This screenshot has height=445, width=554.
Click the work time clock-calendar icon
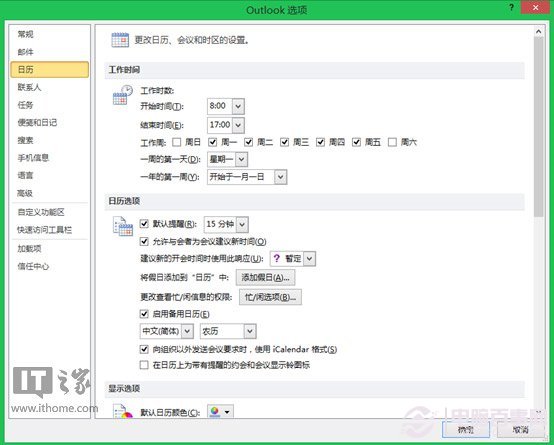pos(122,95)
